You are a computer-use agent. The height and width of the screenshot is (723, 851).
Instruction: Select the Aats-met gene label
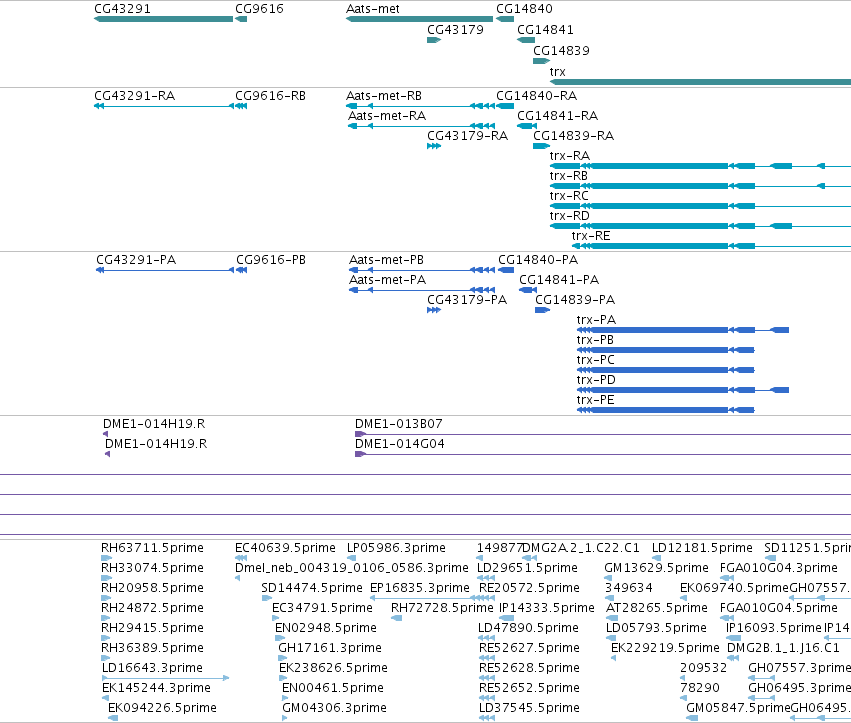pos(372,9)
